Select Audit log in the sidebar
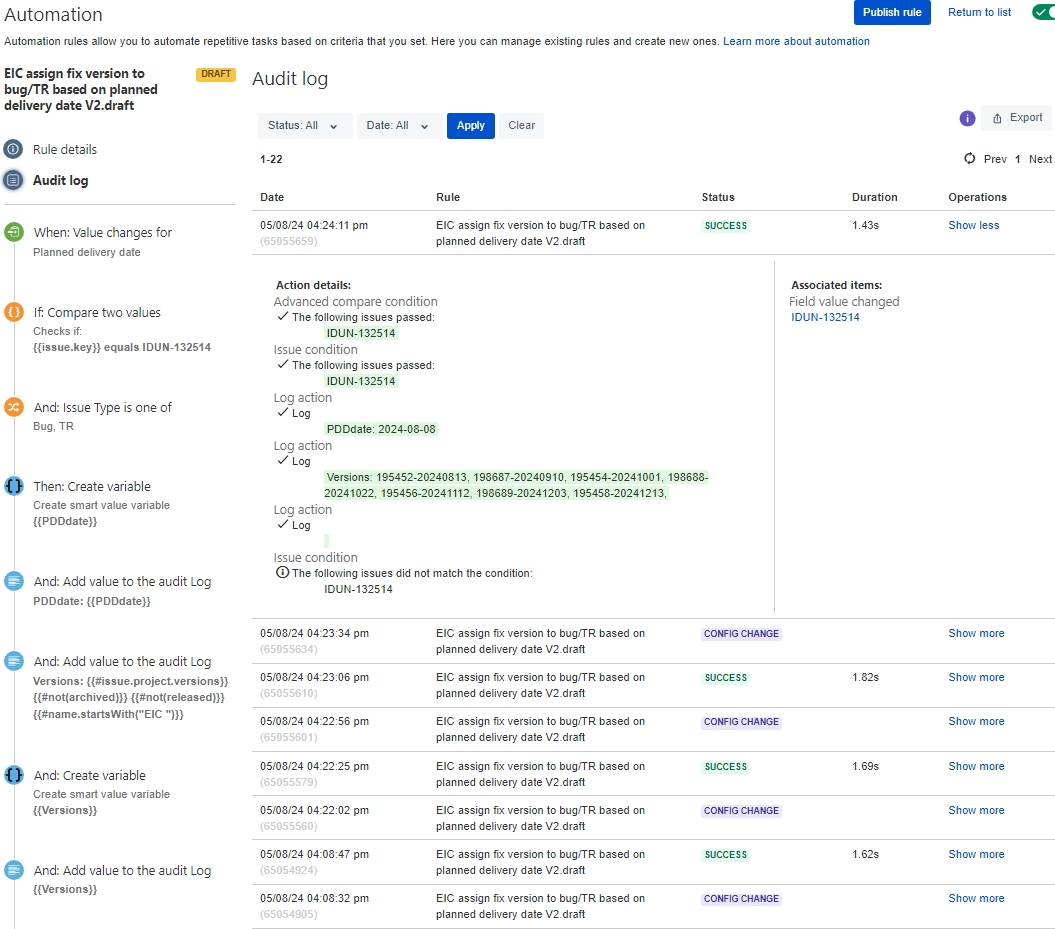The width and height of the screenshot is (1055, 929). coord(61,180)
